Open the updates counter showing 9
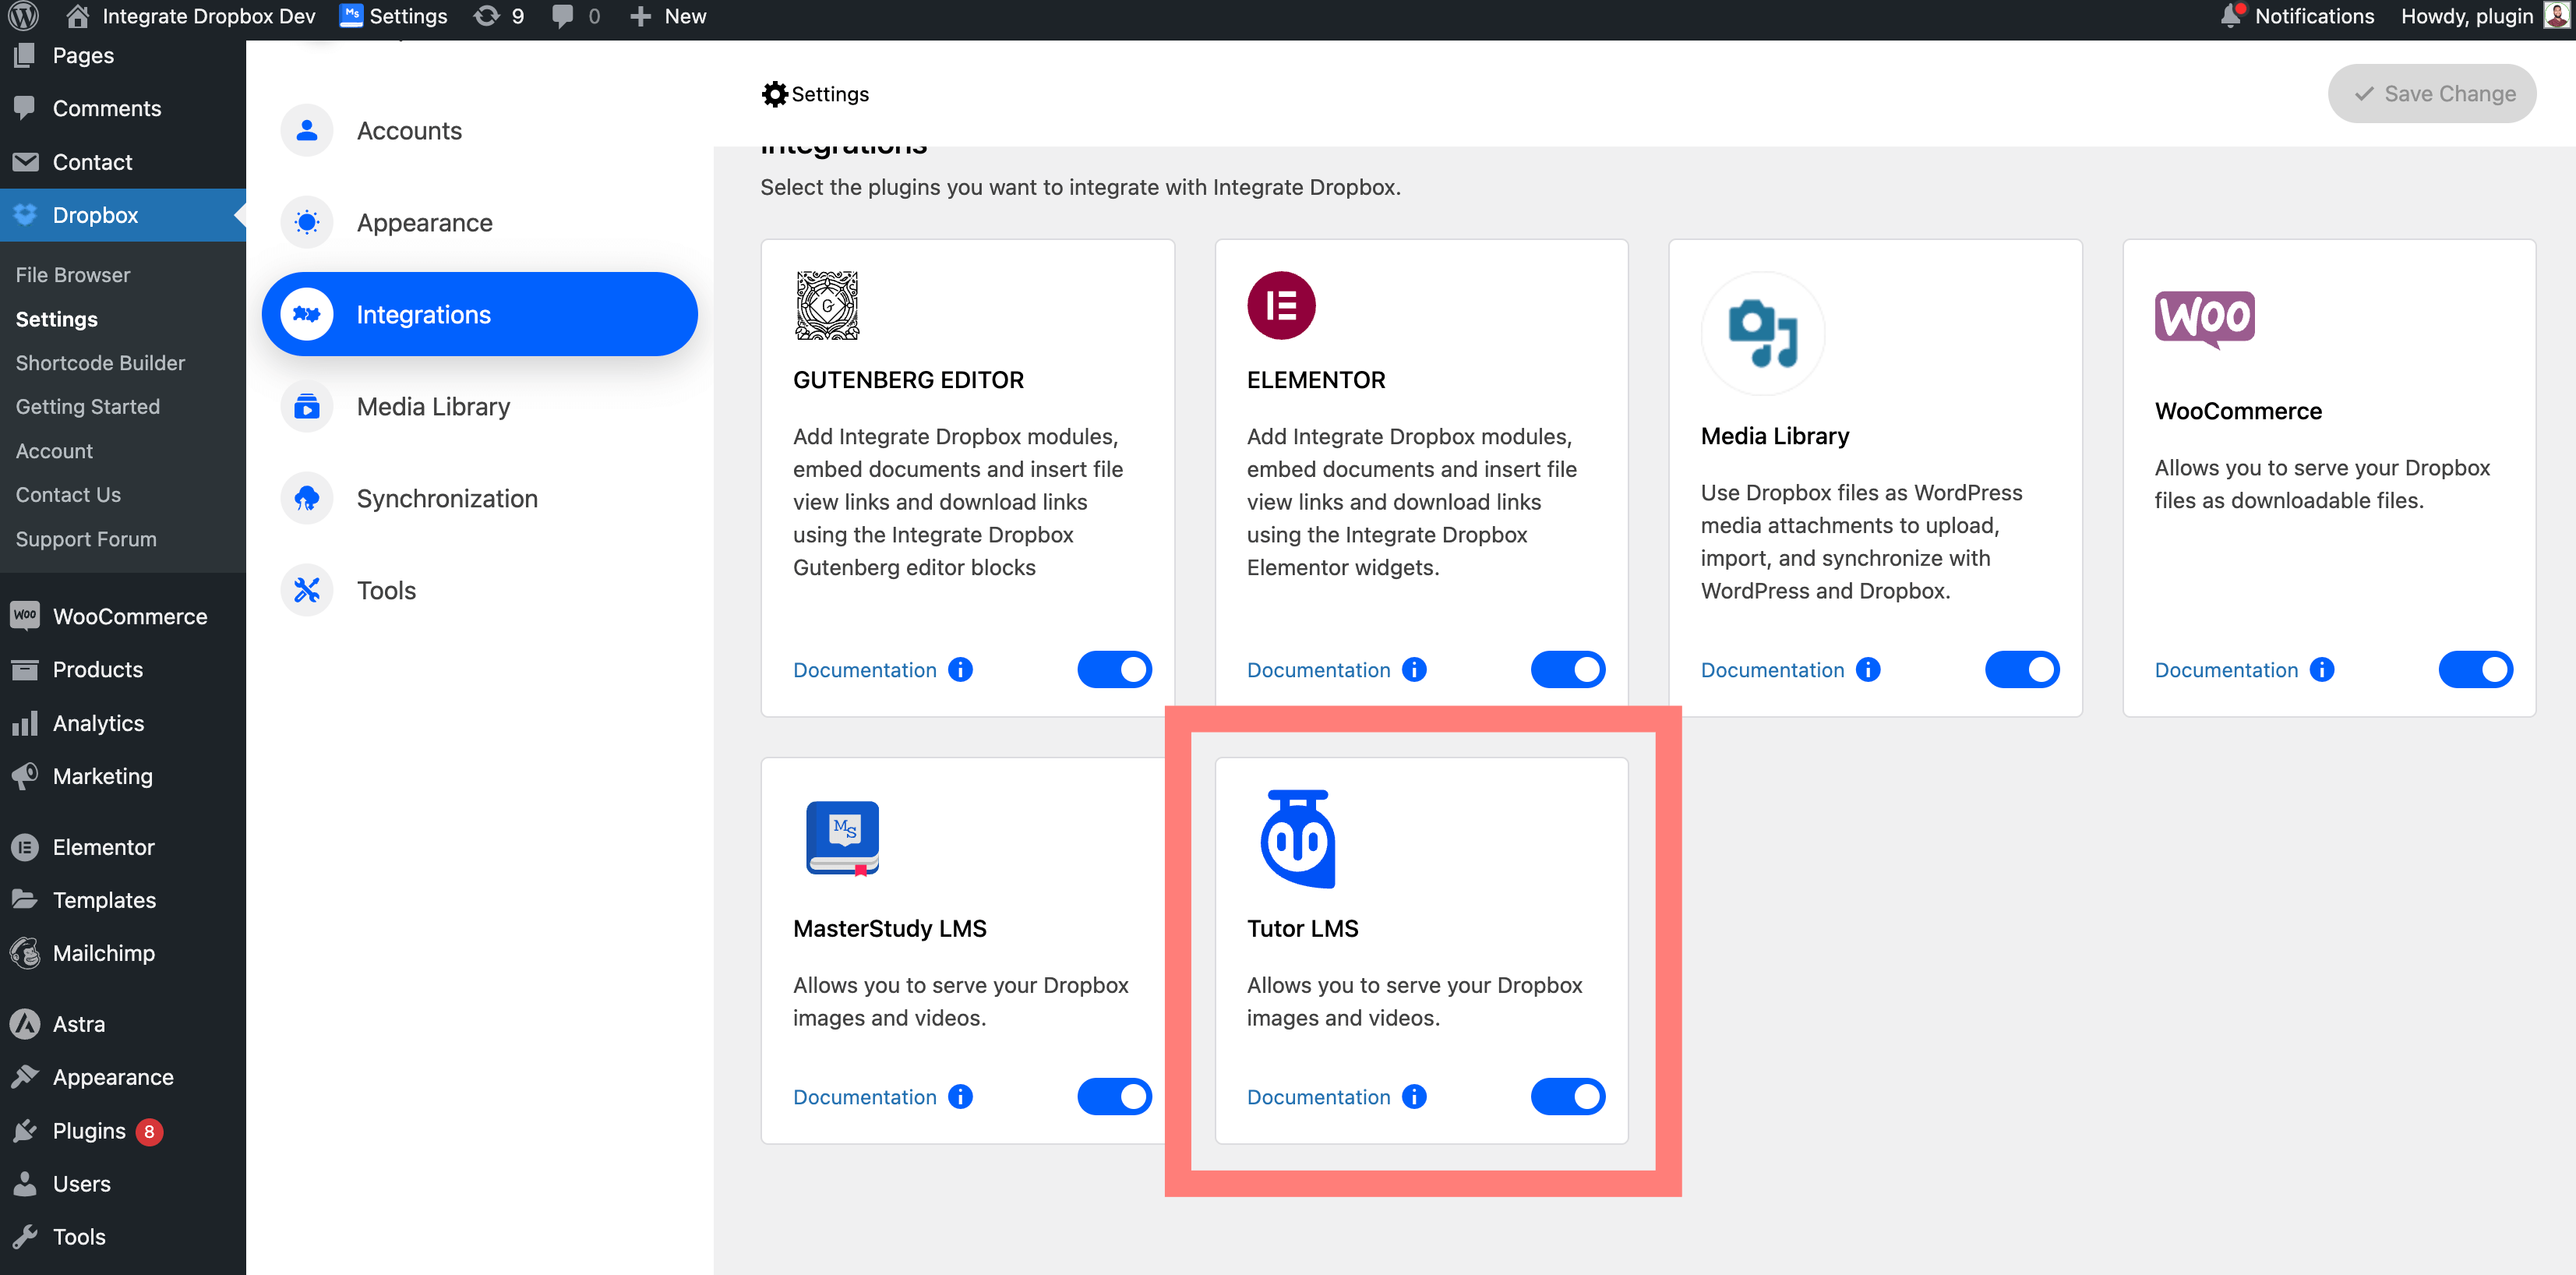2576x1275 pixels. 498,16
